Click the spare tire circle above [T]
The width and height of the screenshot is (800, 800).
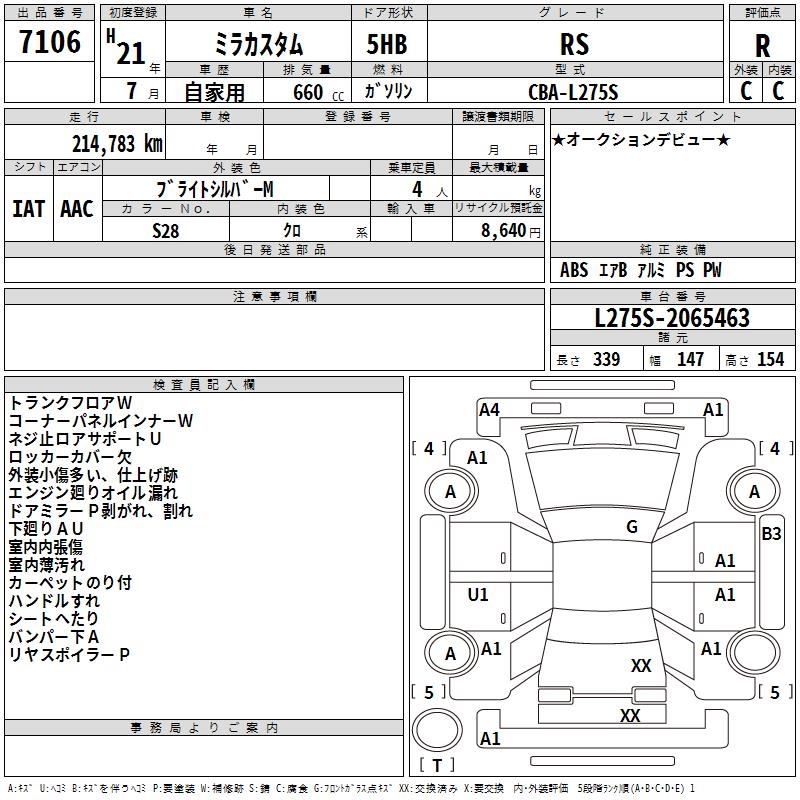[x=438, y=729]
